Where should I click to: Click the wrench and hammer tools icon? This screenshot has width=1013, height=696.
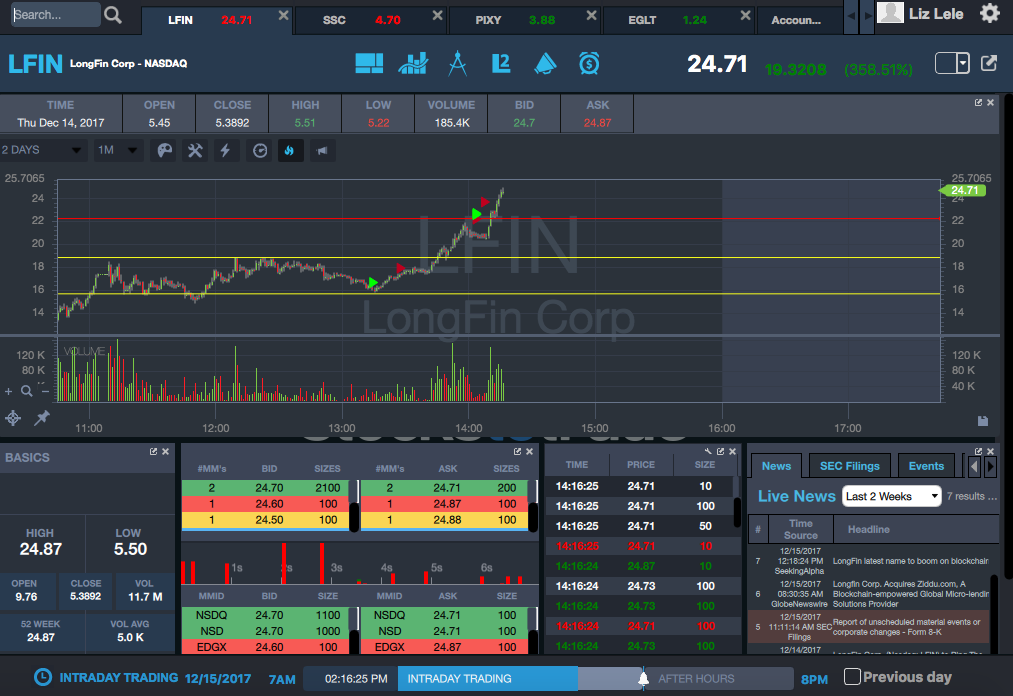[196, 150]
